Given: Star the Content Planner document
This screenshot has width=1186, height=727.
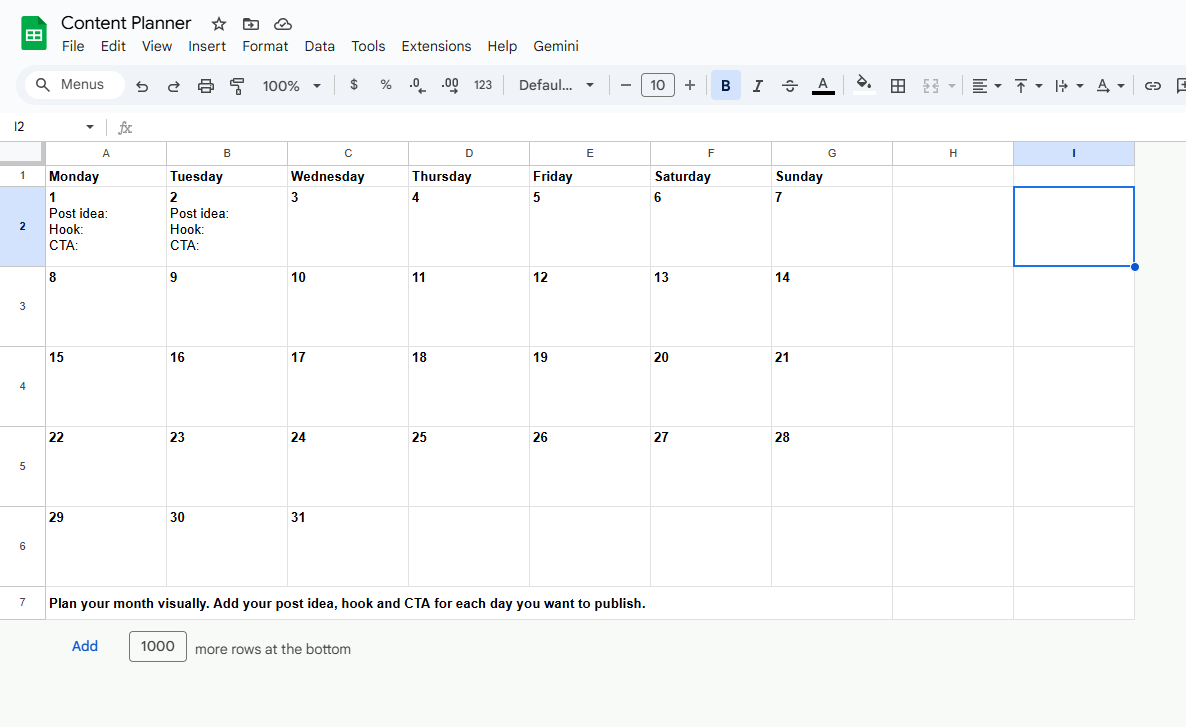Looking at the screenshot, I should [219, 23].
